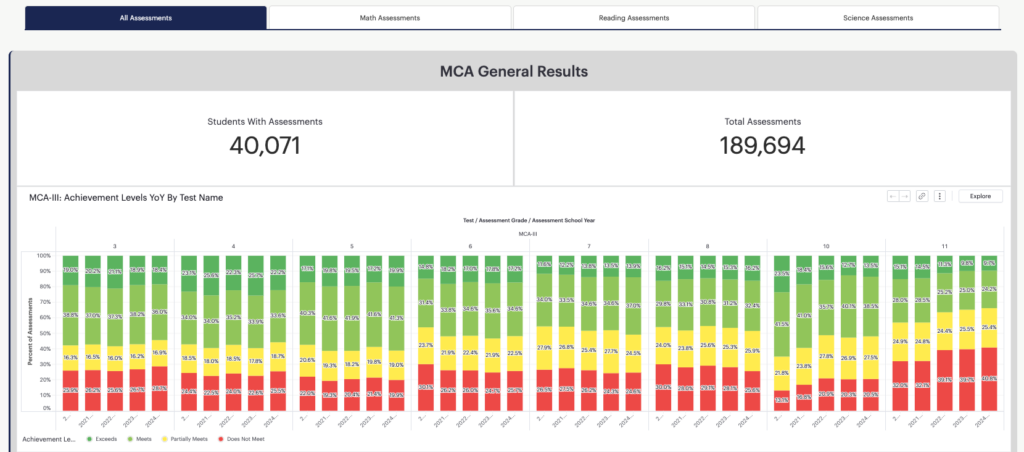Click the red segment of first grade 11 bar

click(x=900, y=385)
